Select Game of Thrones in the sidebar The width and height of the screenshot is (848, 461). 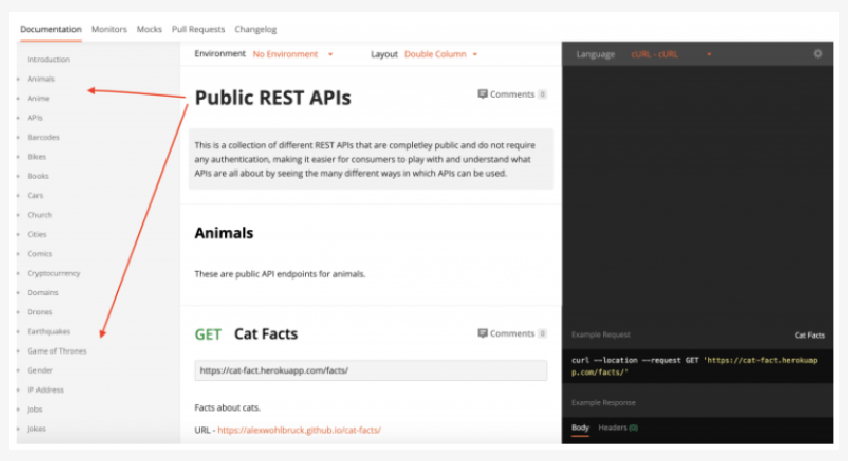pos(56,351)
